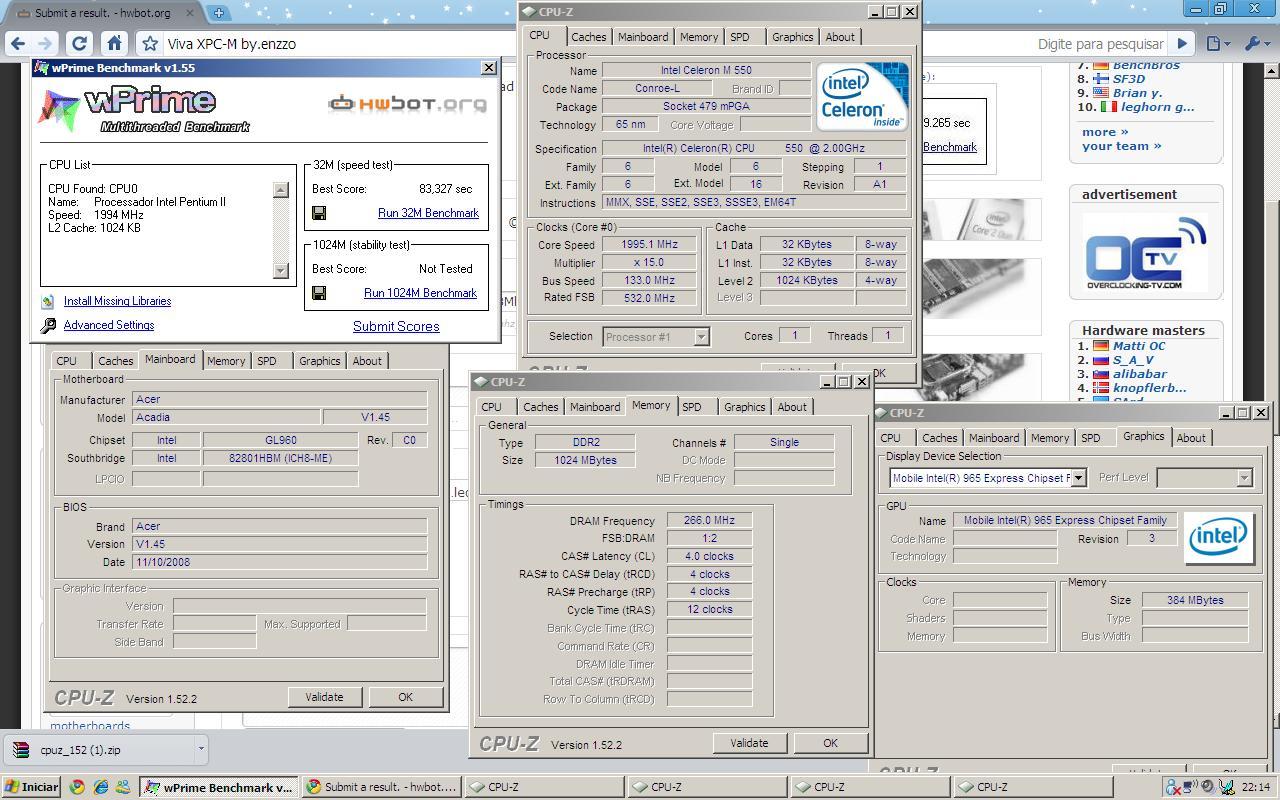Go to browser home page icon
Viewport: 1280px width, 800px height.
[114, 43]
